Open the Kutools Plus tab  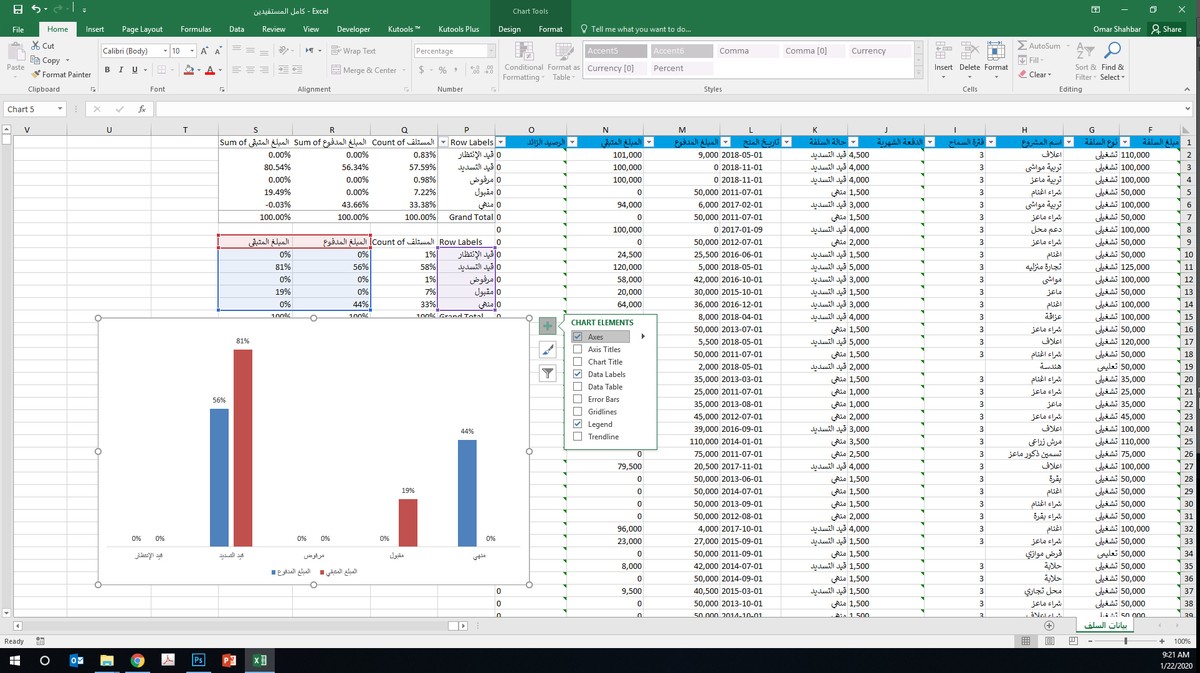[457, 29]
